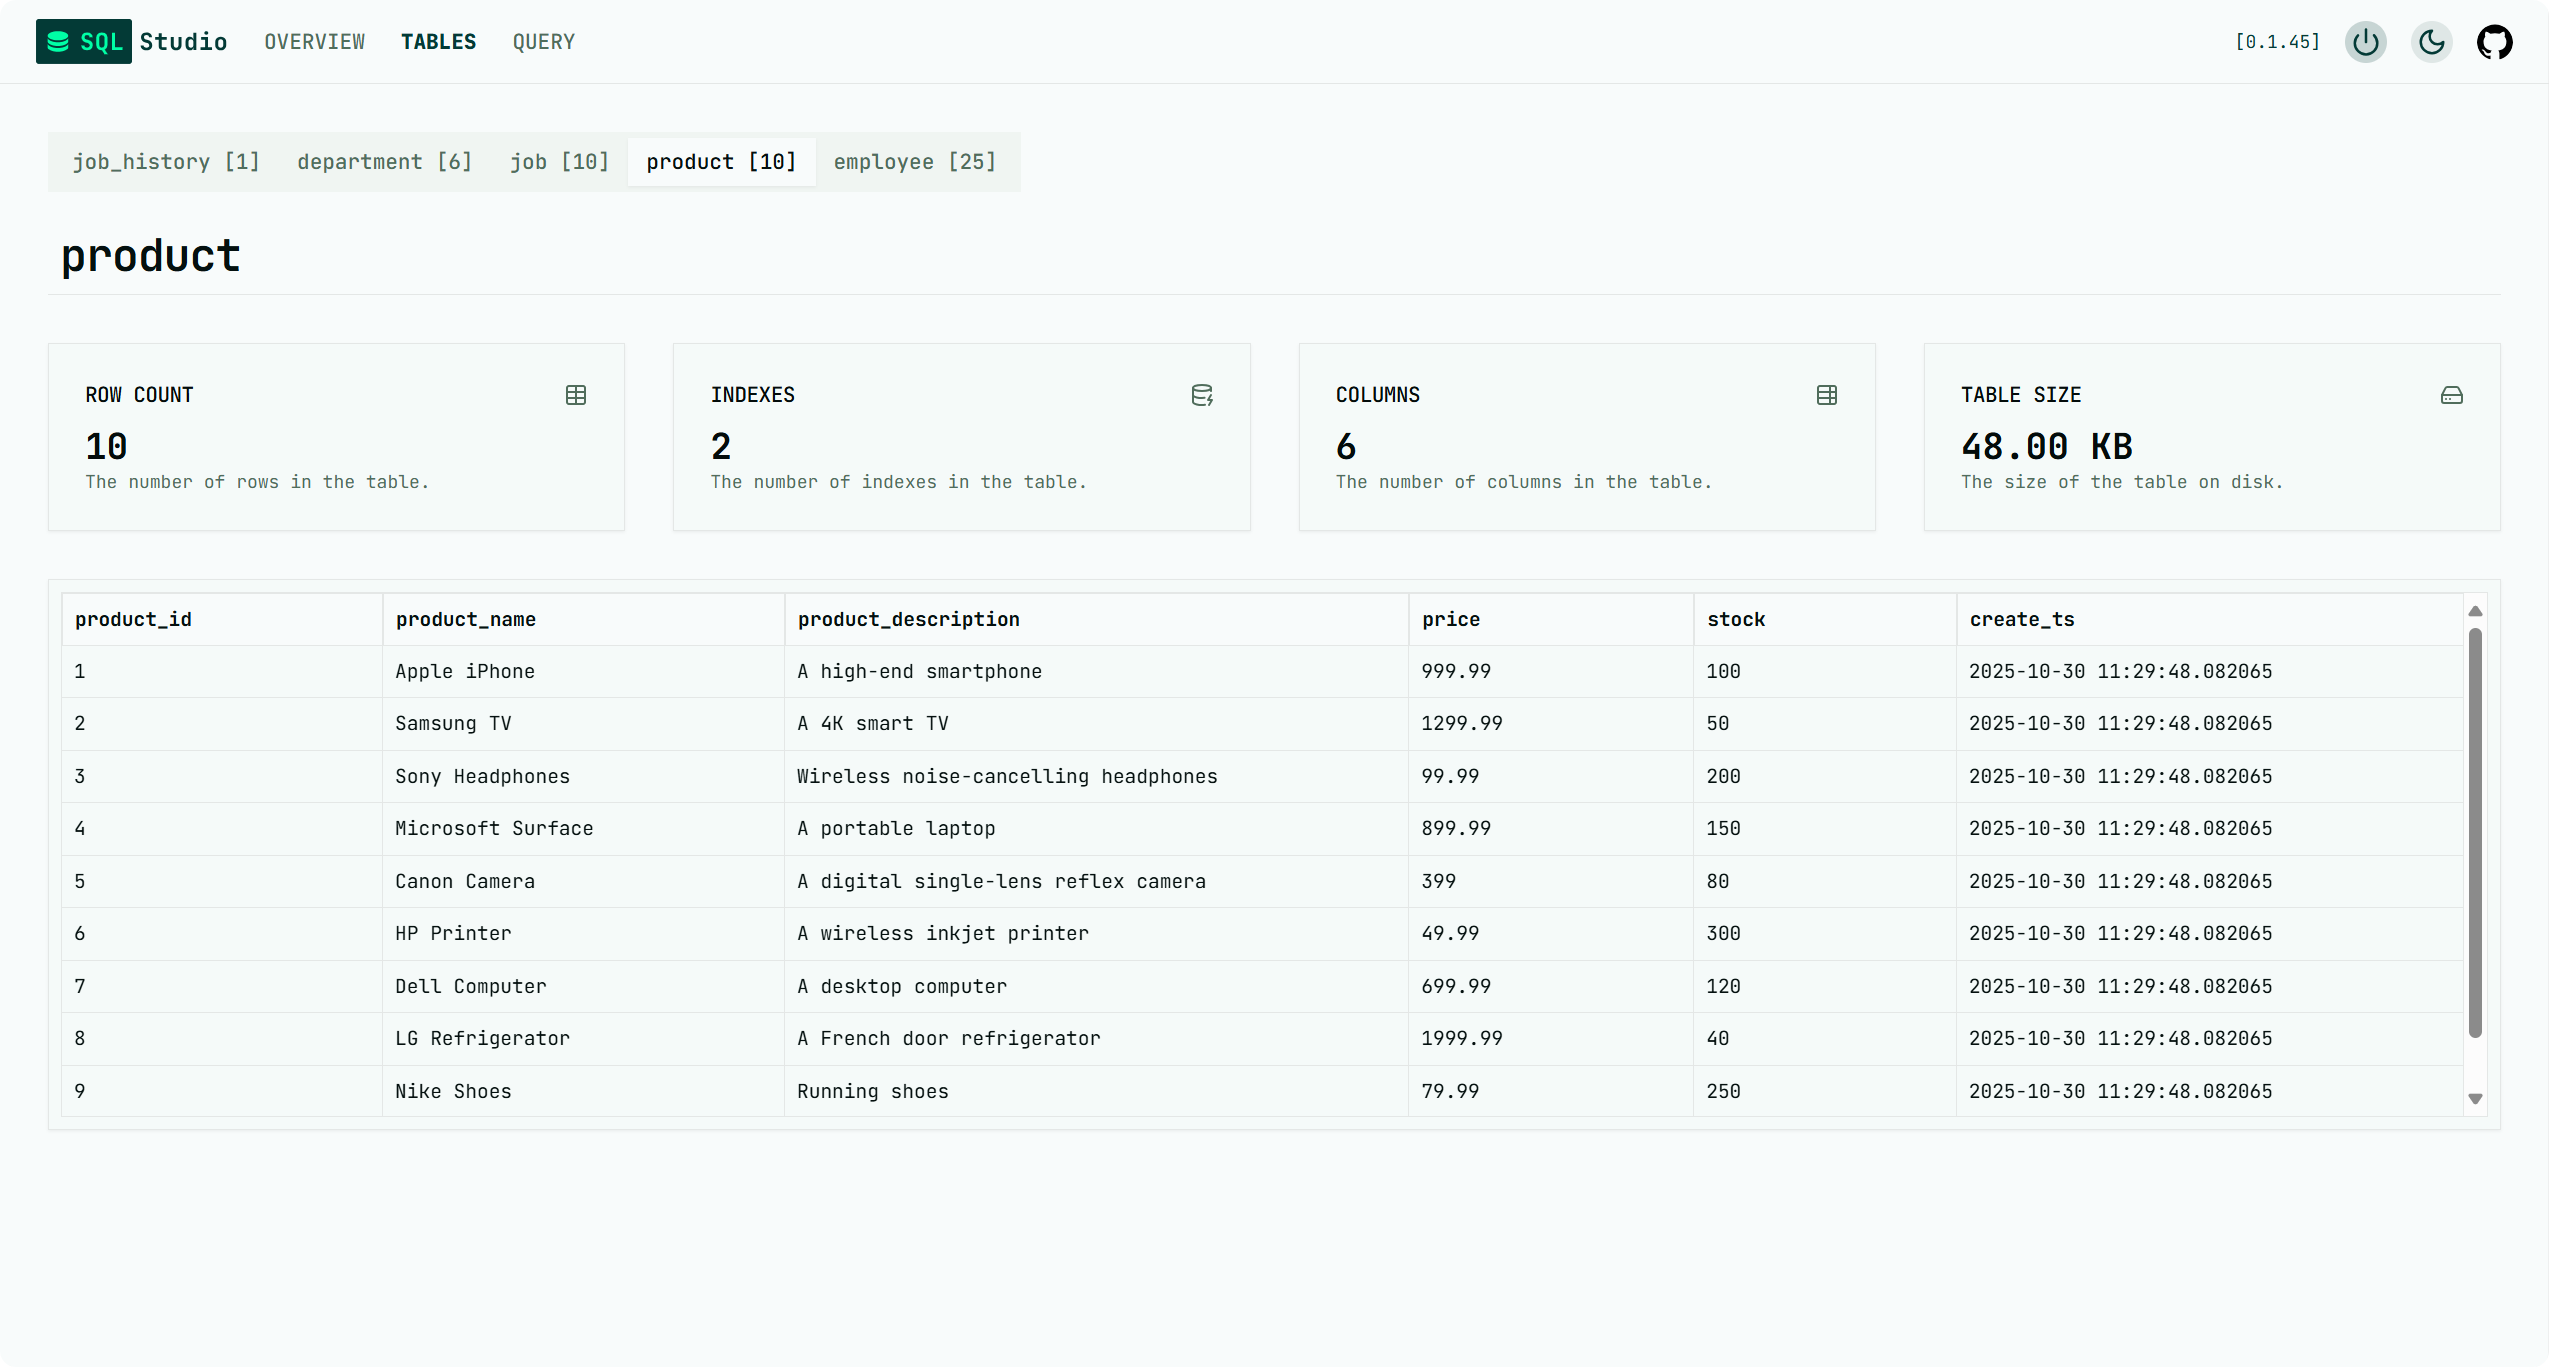The image size is (2549, 1367).
Task: Select the job [10] table tab
Action: 559,162
